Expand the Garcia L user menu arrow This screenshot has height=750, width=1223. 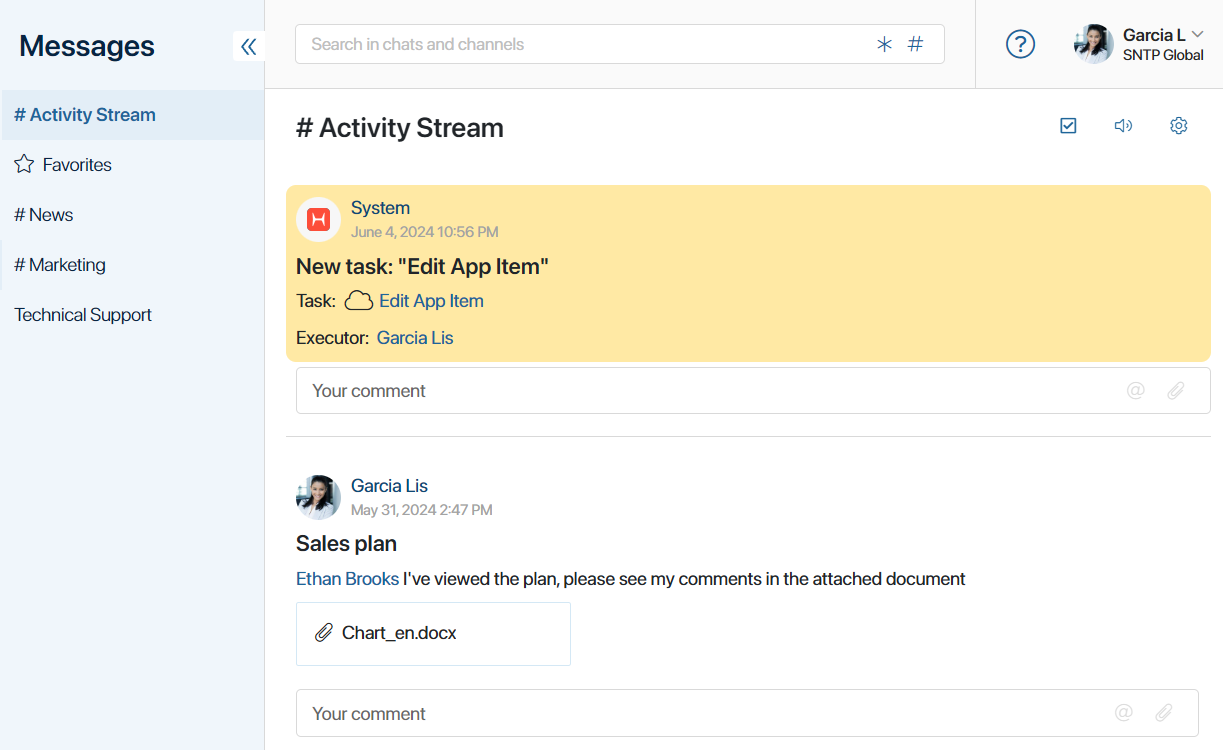coord(1198,34)
